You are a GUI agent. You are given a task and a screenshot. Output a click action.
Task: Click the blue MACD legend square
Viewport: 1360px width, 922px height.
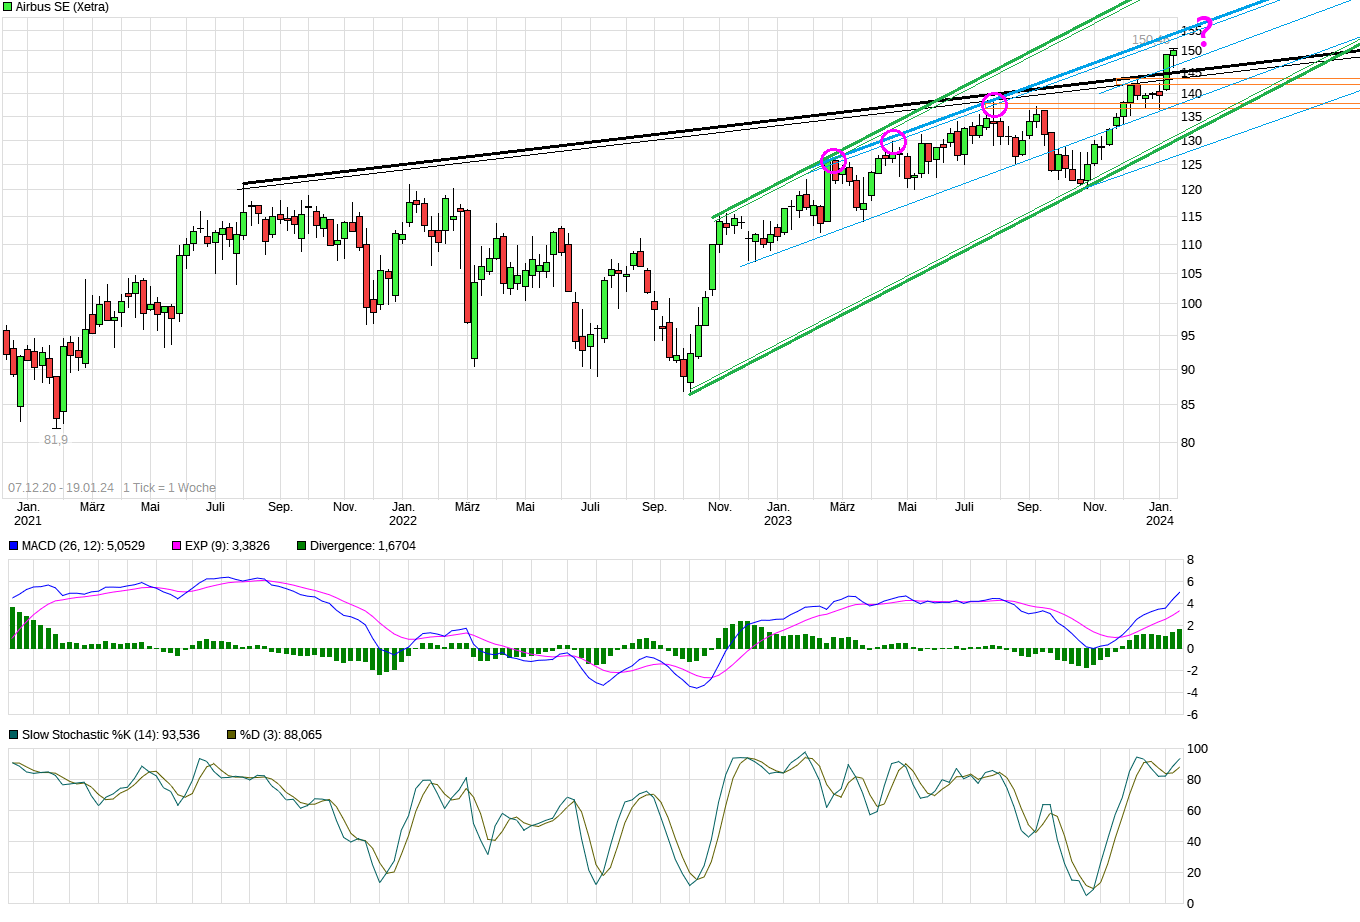(14, 546)
